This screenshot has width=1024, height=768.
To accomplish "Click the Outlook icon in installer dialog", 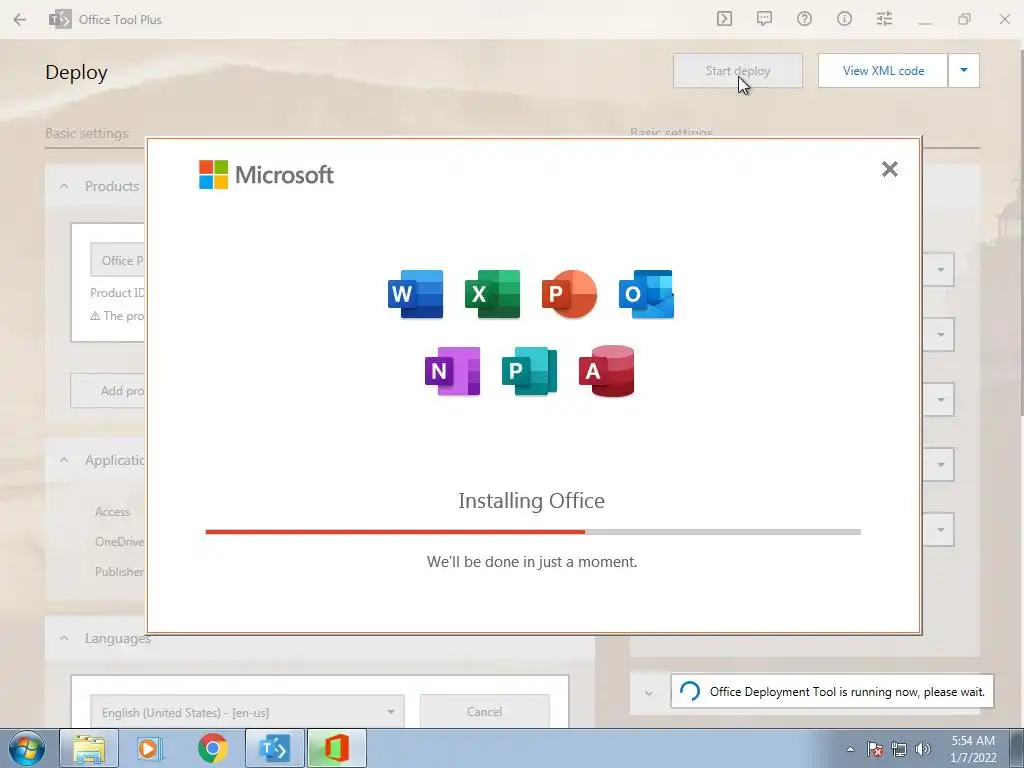I will [647, 294].
